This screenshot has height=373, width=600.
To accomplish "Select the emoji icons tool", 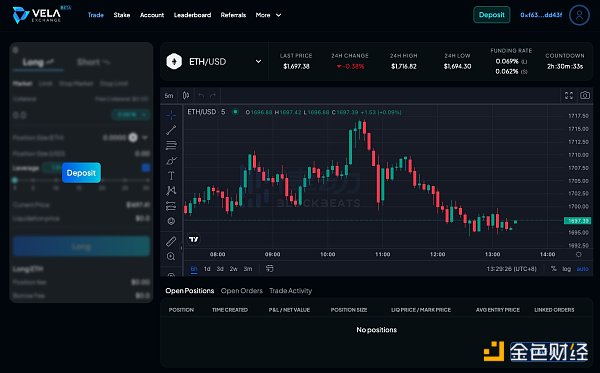I will pyautogui.click(x=171, y=221).
